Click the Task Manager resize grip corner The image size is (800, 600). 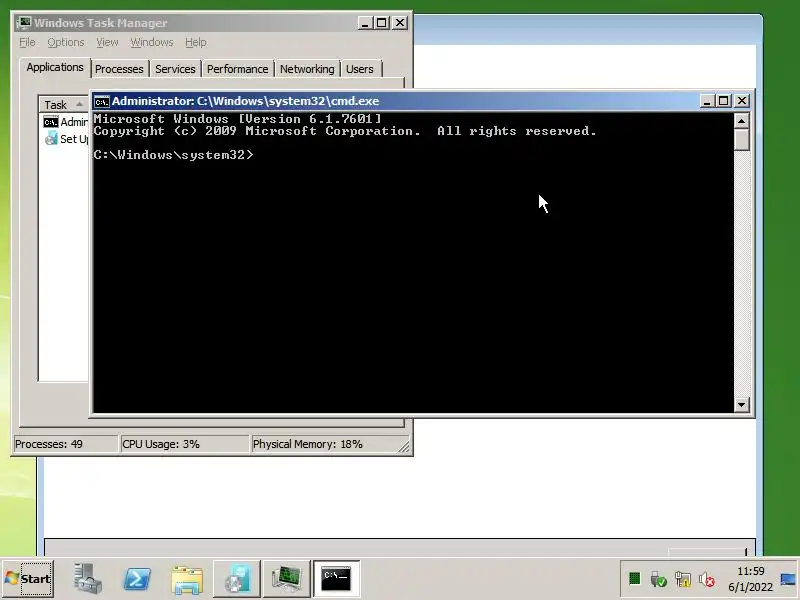404,446
